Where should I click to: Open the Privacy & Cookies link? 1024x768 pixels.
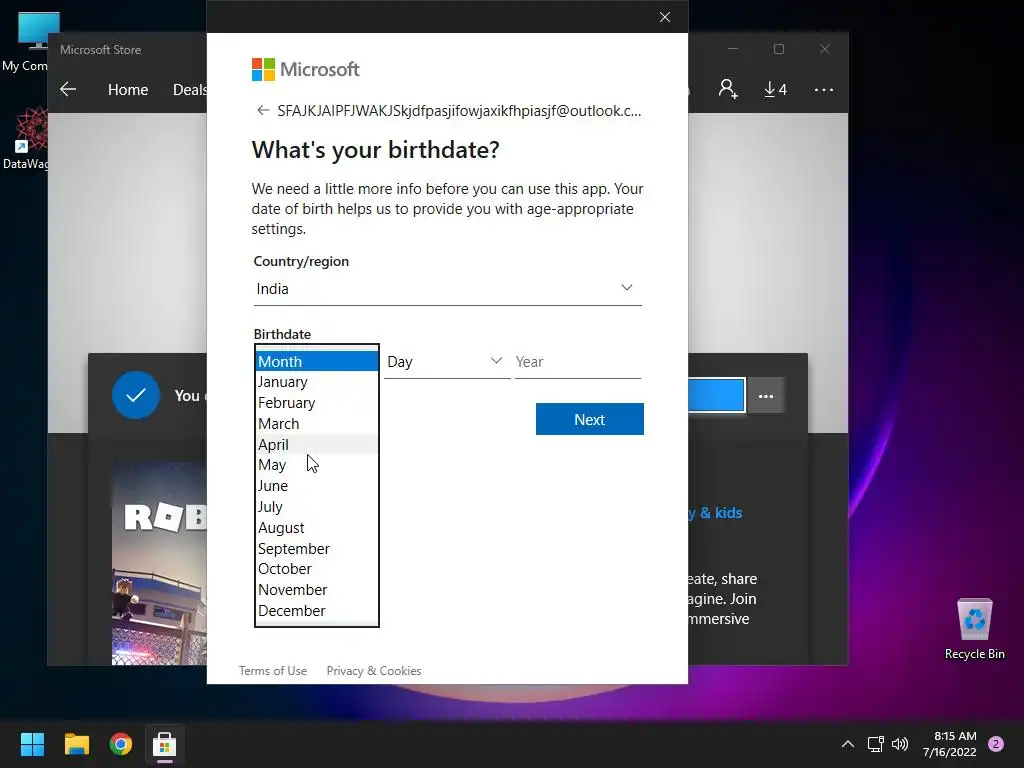point(374,671)
